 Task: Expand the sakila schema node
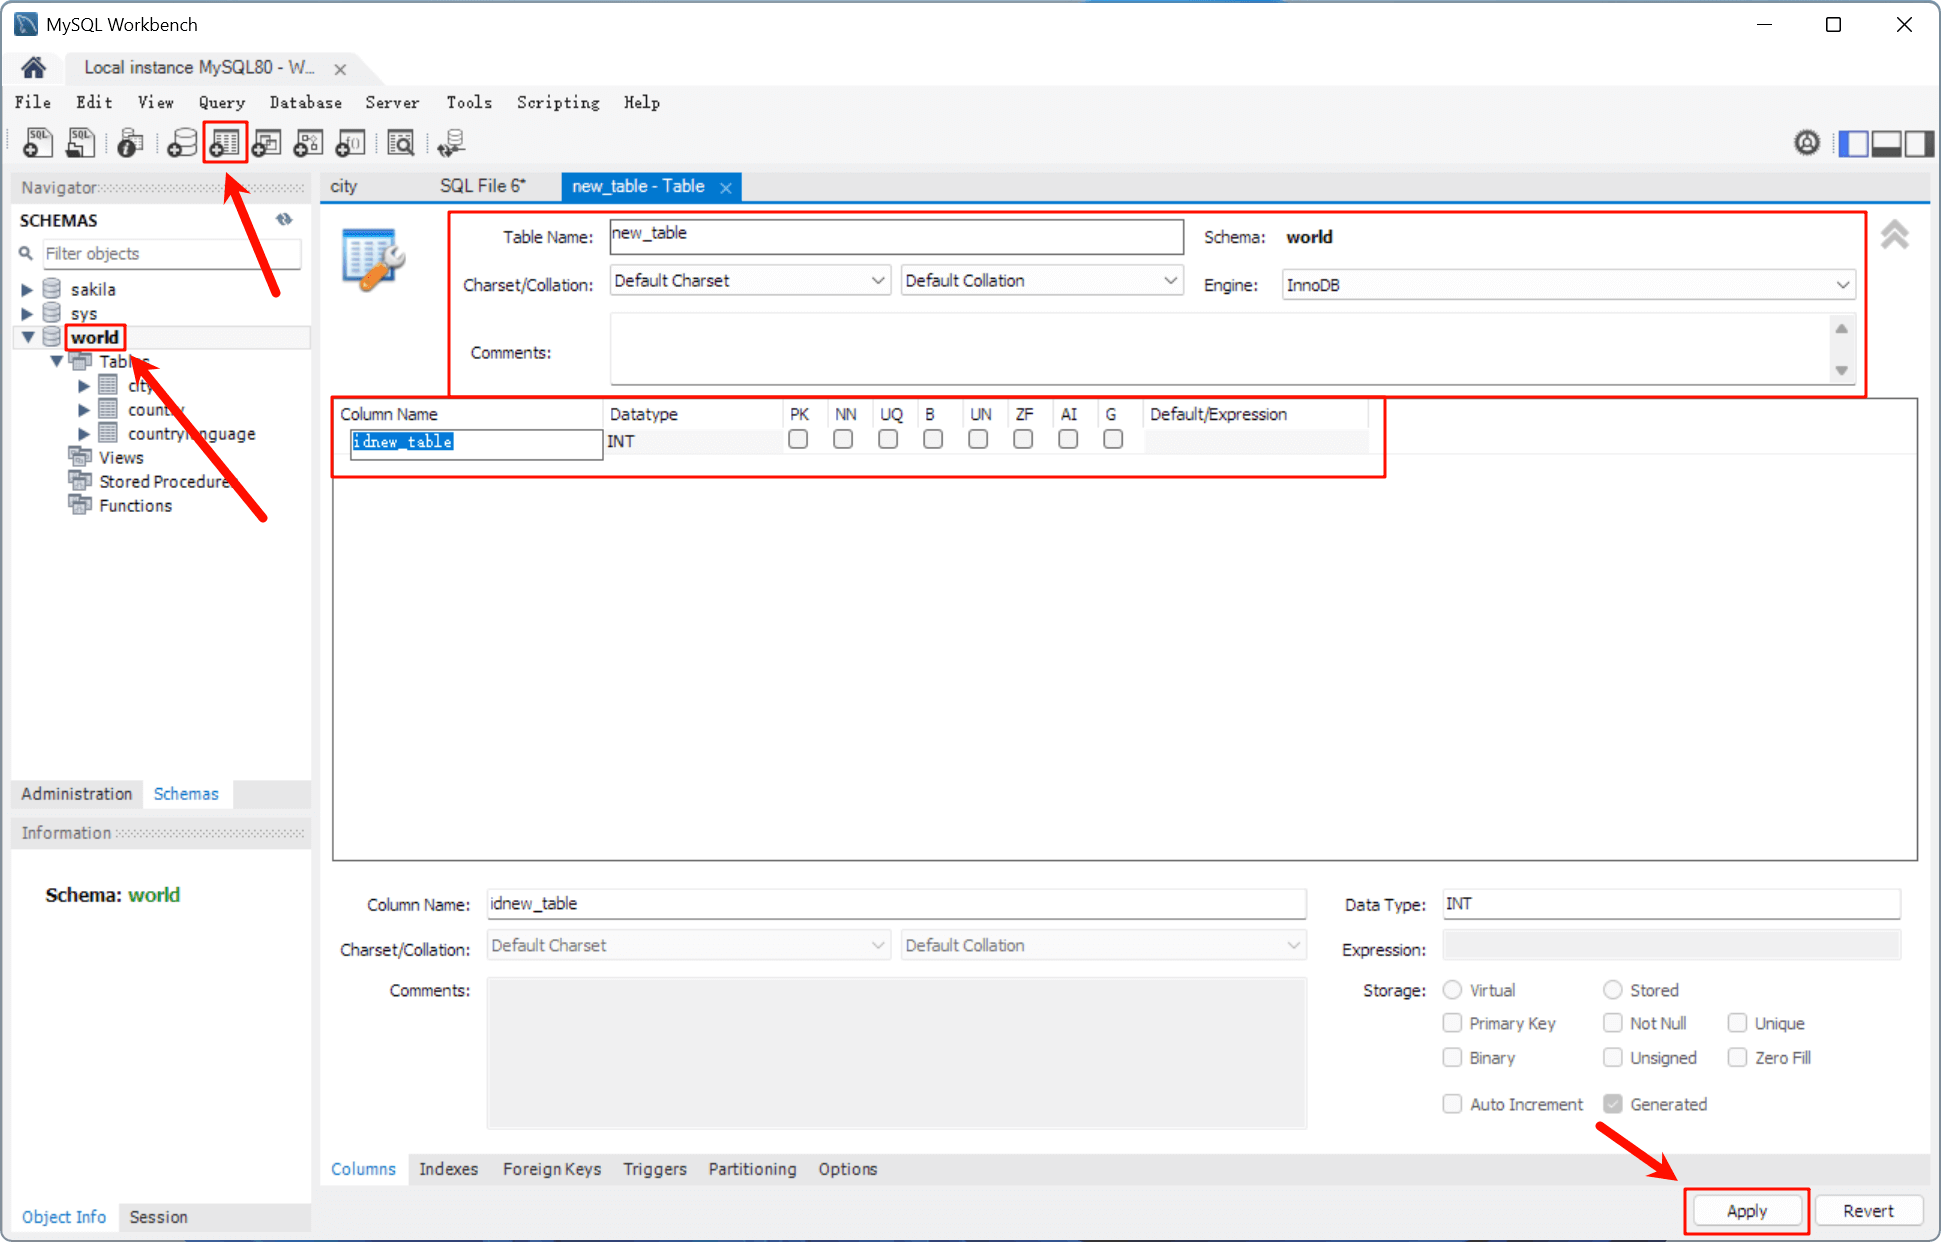pyautogui.click(x=27, y=289)
